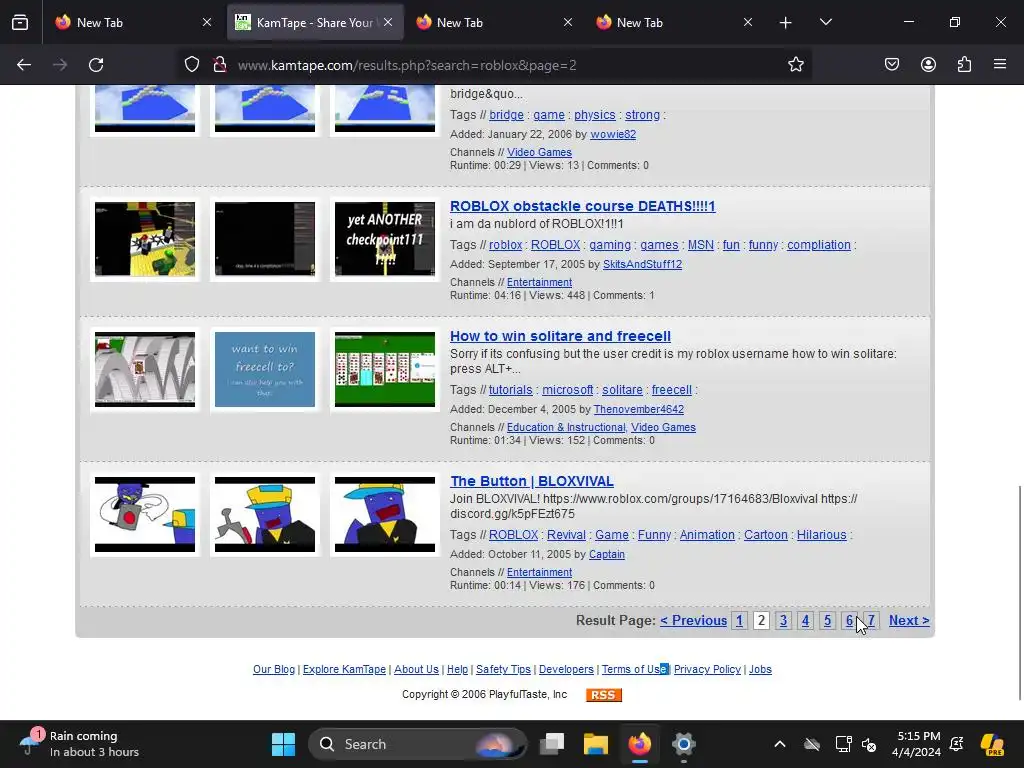The width and height of the screenshot is (1024, 768).
Task: Visit uploader Captain's profile
Action: [607, 554]
